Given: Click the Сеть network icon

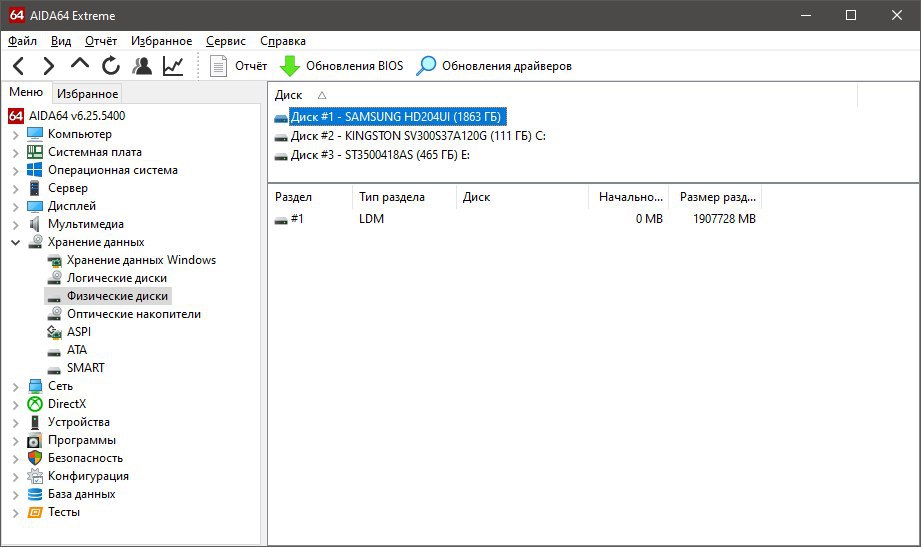Looking at the screenshot, I should tap(35, 386).
